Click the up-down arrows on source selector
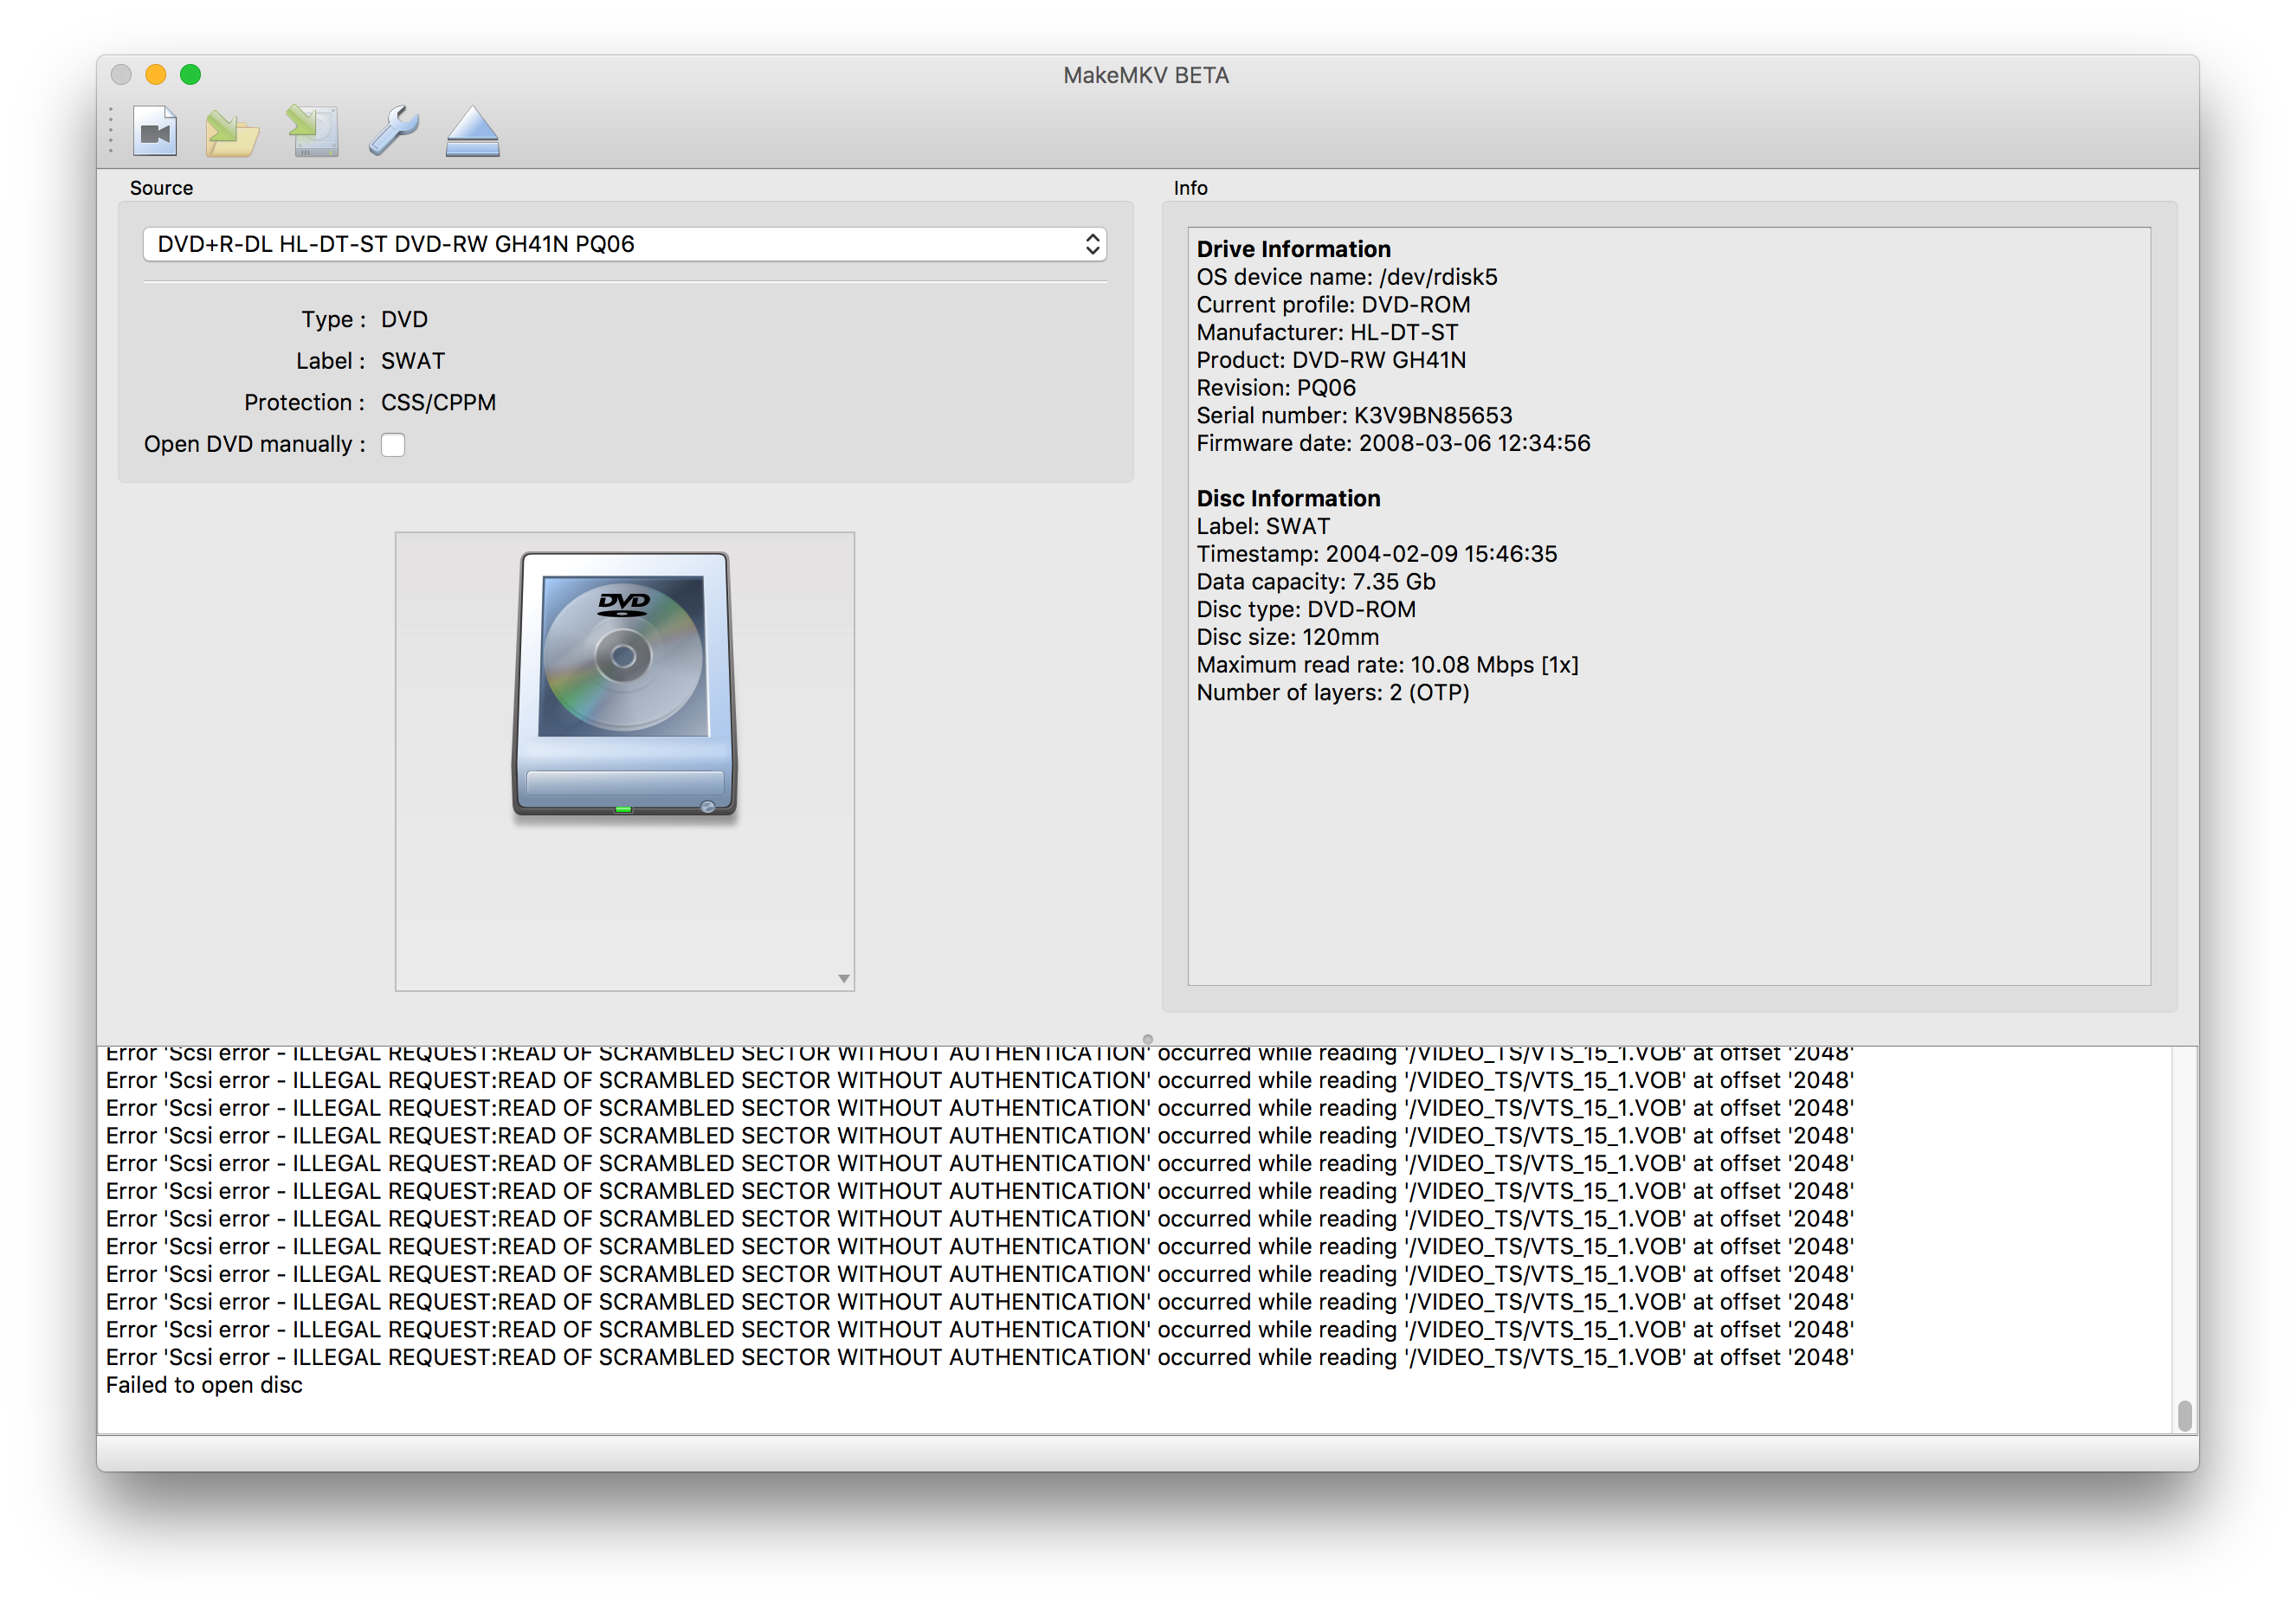2296x1610 pixels. coord(1092,244)
